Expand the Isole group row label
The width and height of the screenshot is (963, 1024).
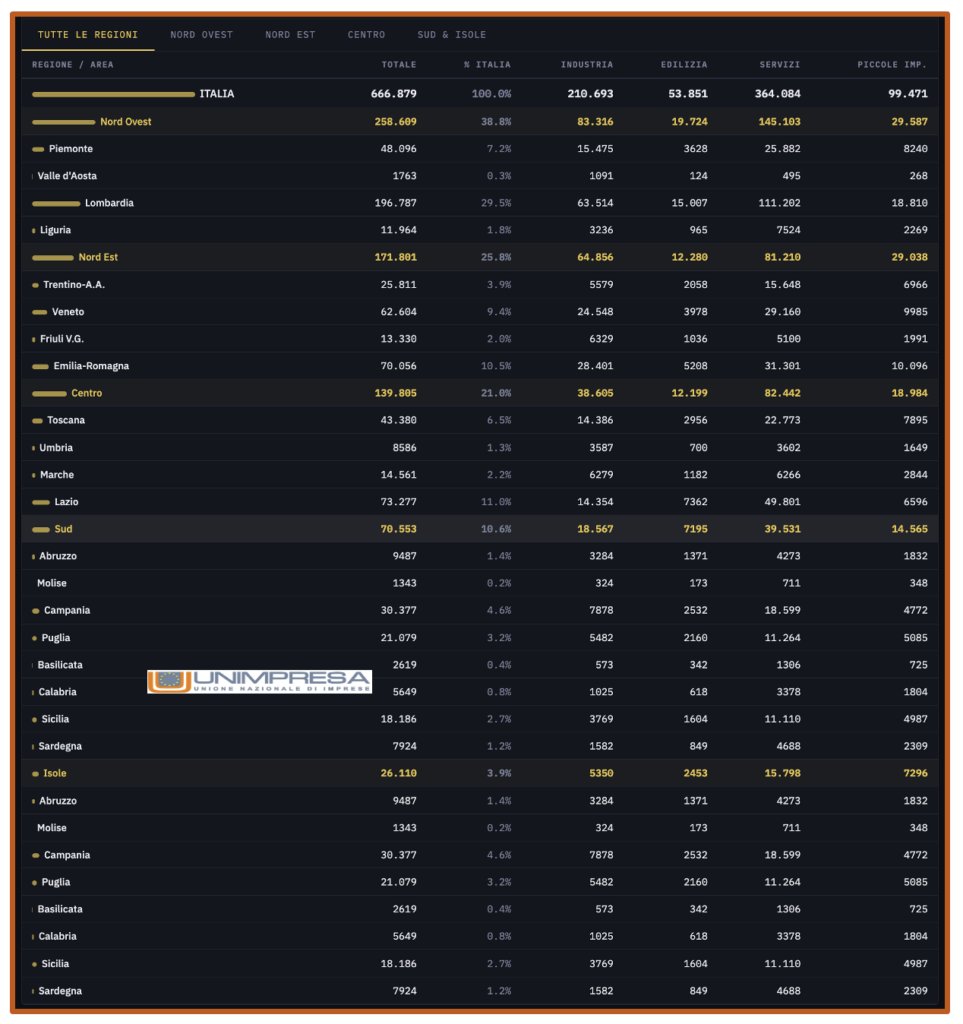coord(55,774)
